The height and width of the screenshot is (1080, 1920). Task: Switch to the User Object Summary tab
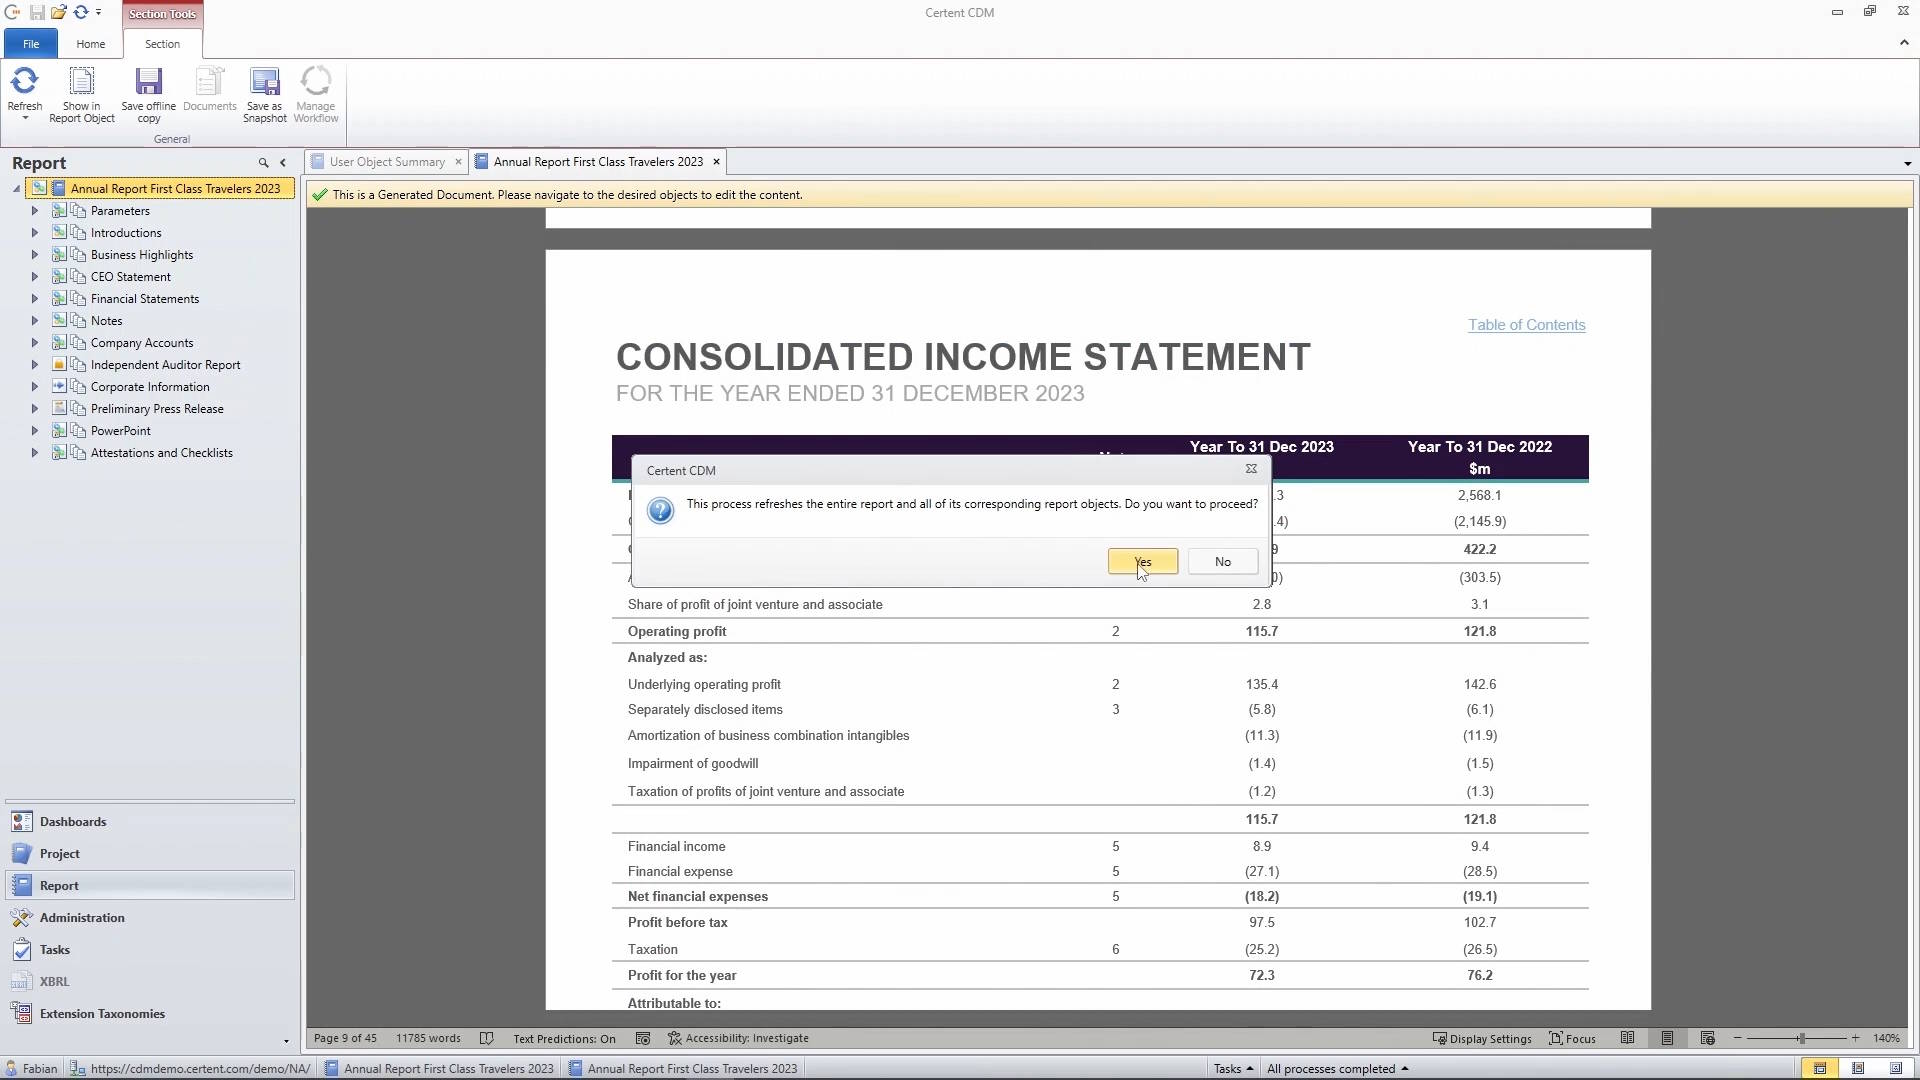coord(386,162)
